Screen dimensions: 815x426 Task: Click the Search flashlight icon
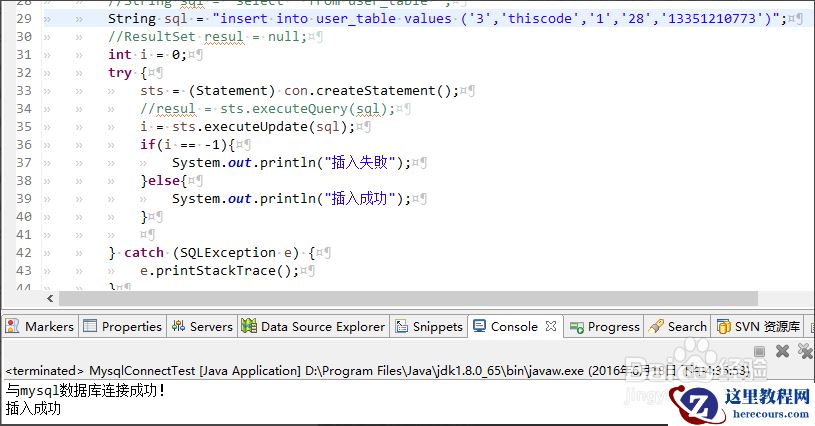point(656,326)
